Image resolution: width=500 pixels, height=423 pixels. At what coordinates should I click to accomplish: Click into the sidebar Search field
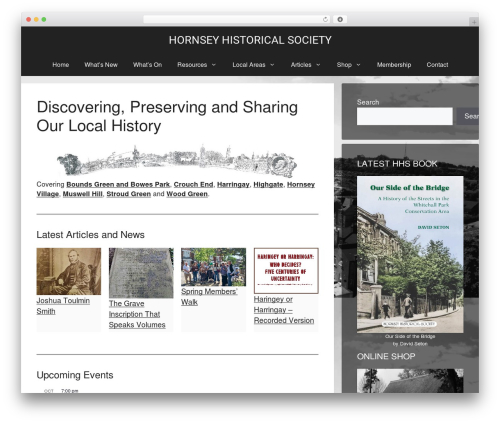tap(405, 116)
